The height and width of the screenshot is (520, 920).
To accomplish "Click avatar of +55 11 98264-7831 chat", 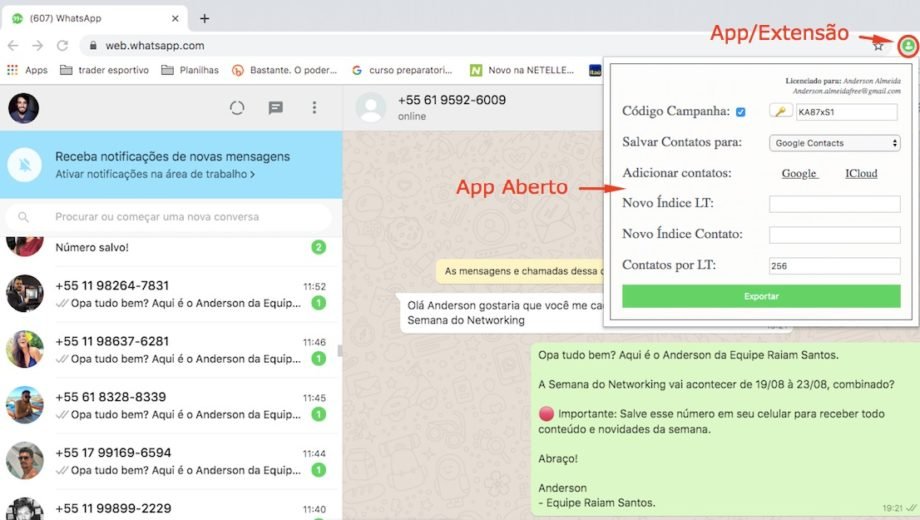I will [x=25, y=293].
